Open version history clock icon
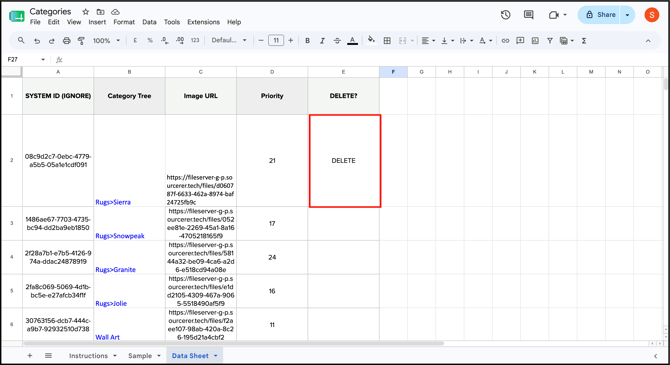Screen dimensions: 670x365 click(x=505, y=15)
